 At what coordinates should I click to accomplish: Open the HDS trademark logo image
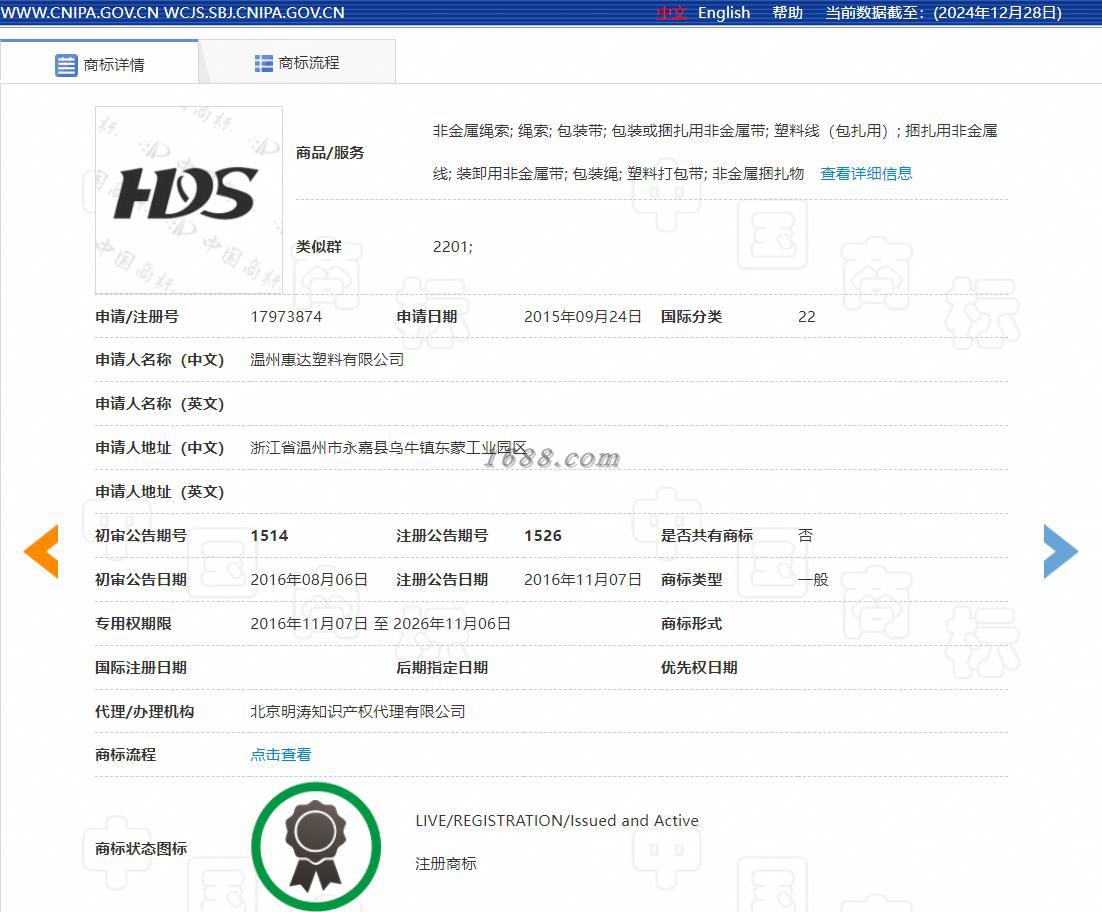[x=189, y=200]
